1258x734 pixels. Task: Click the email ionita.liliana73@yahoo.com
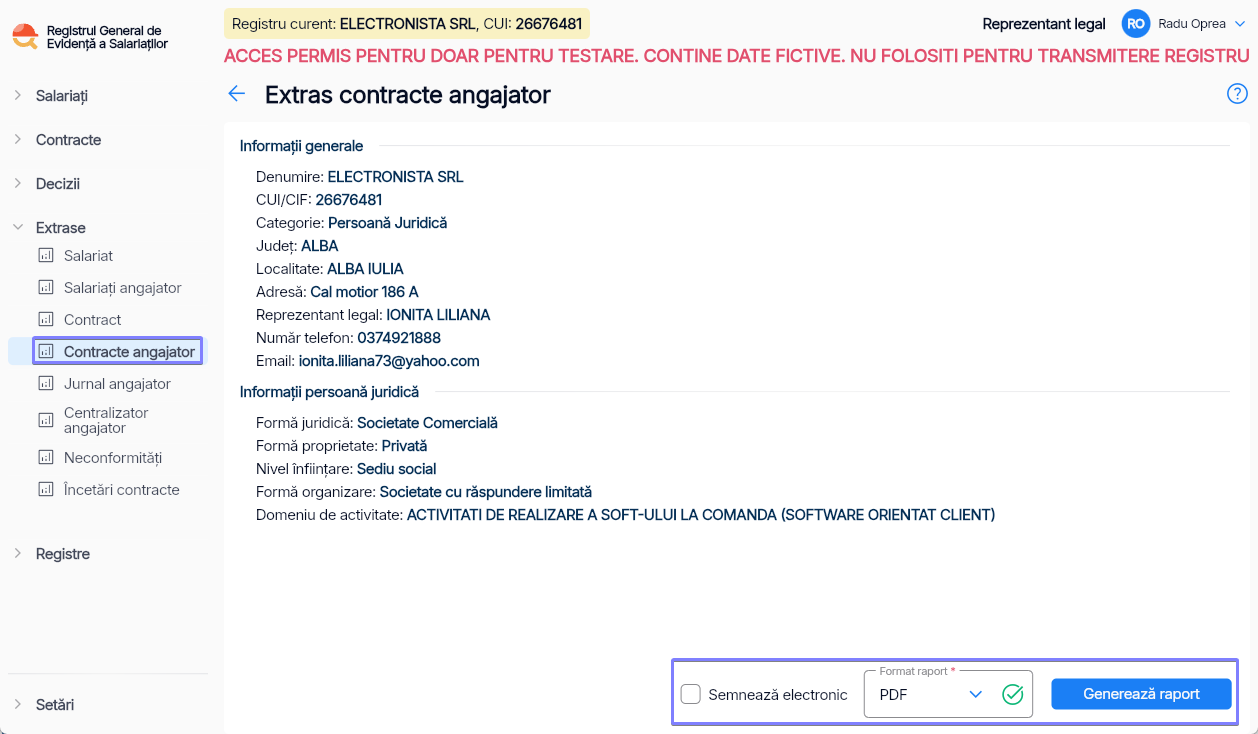pos(389,361)
